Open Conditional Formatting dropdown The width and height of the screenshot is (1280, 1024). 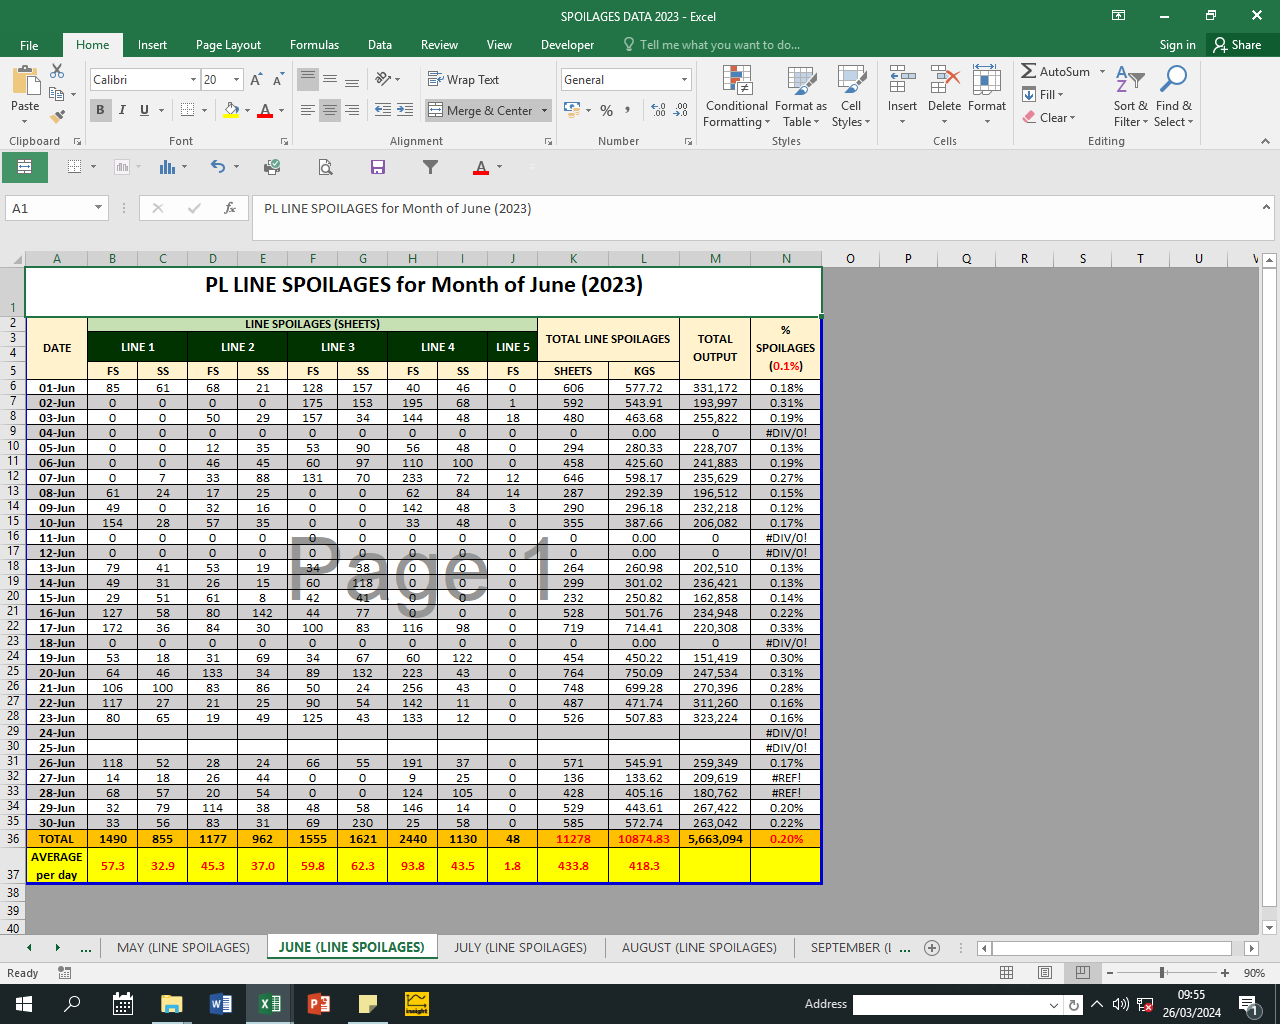(x=736, y=97)
